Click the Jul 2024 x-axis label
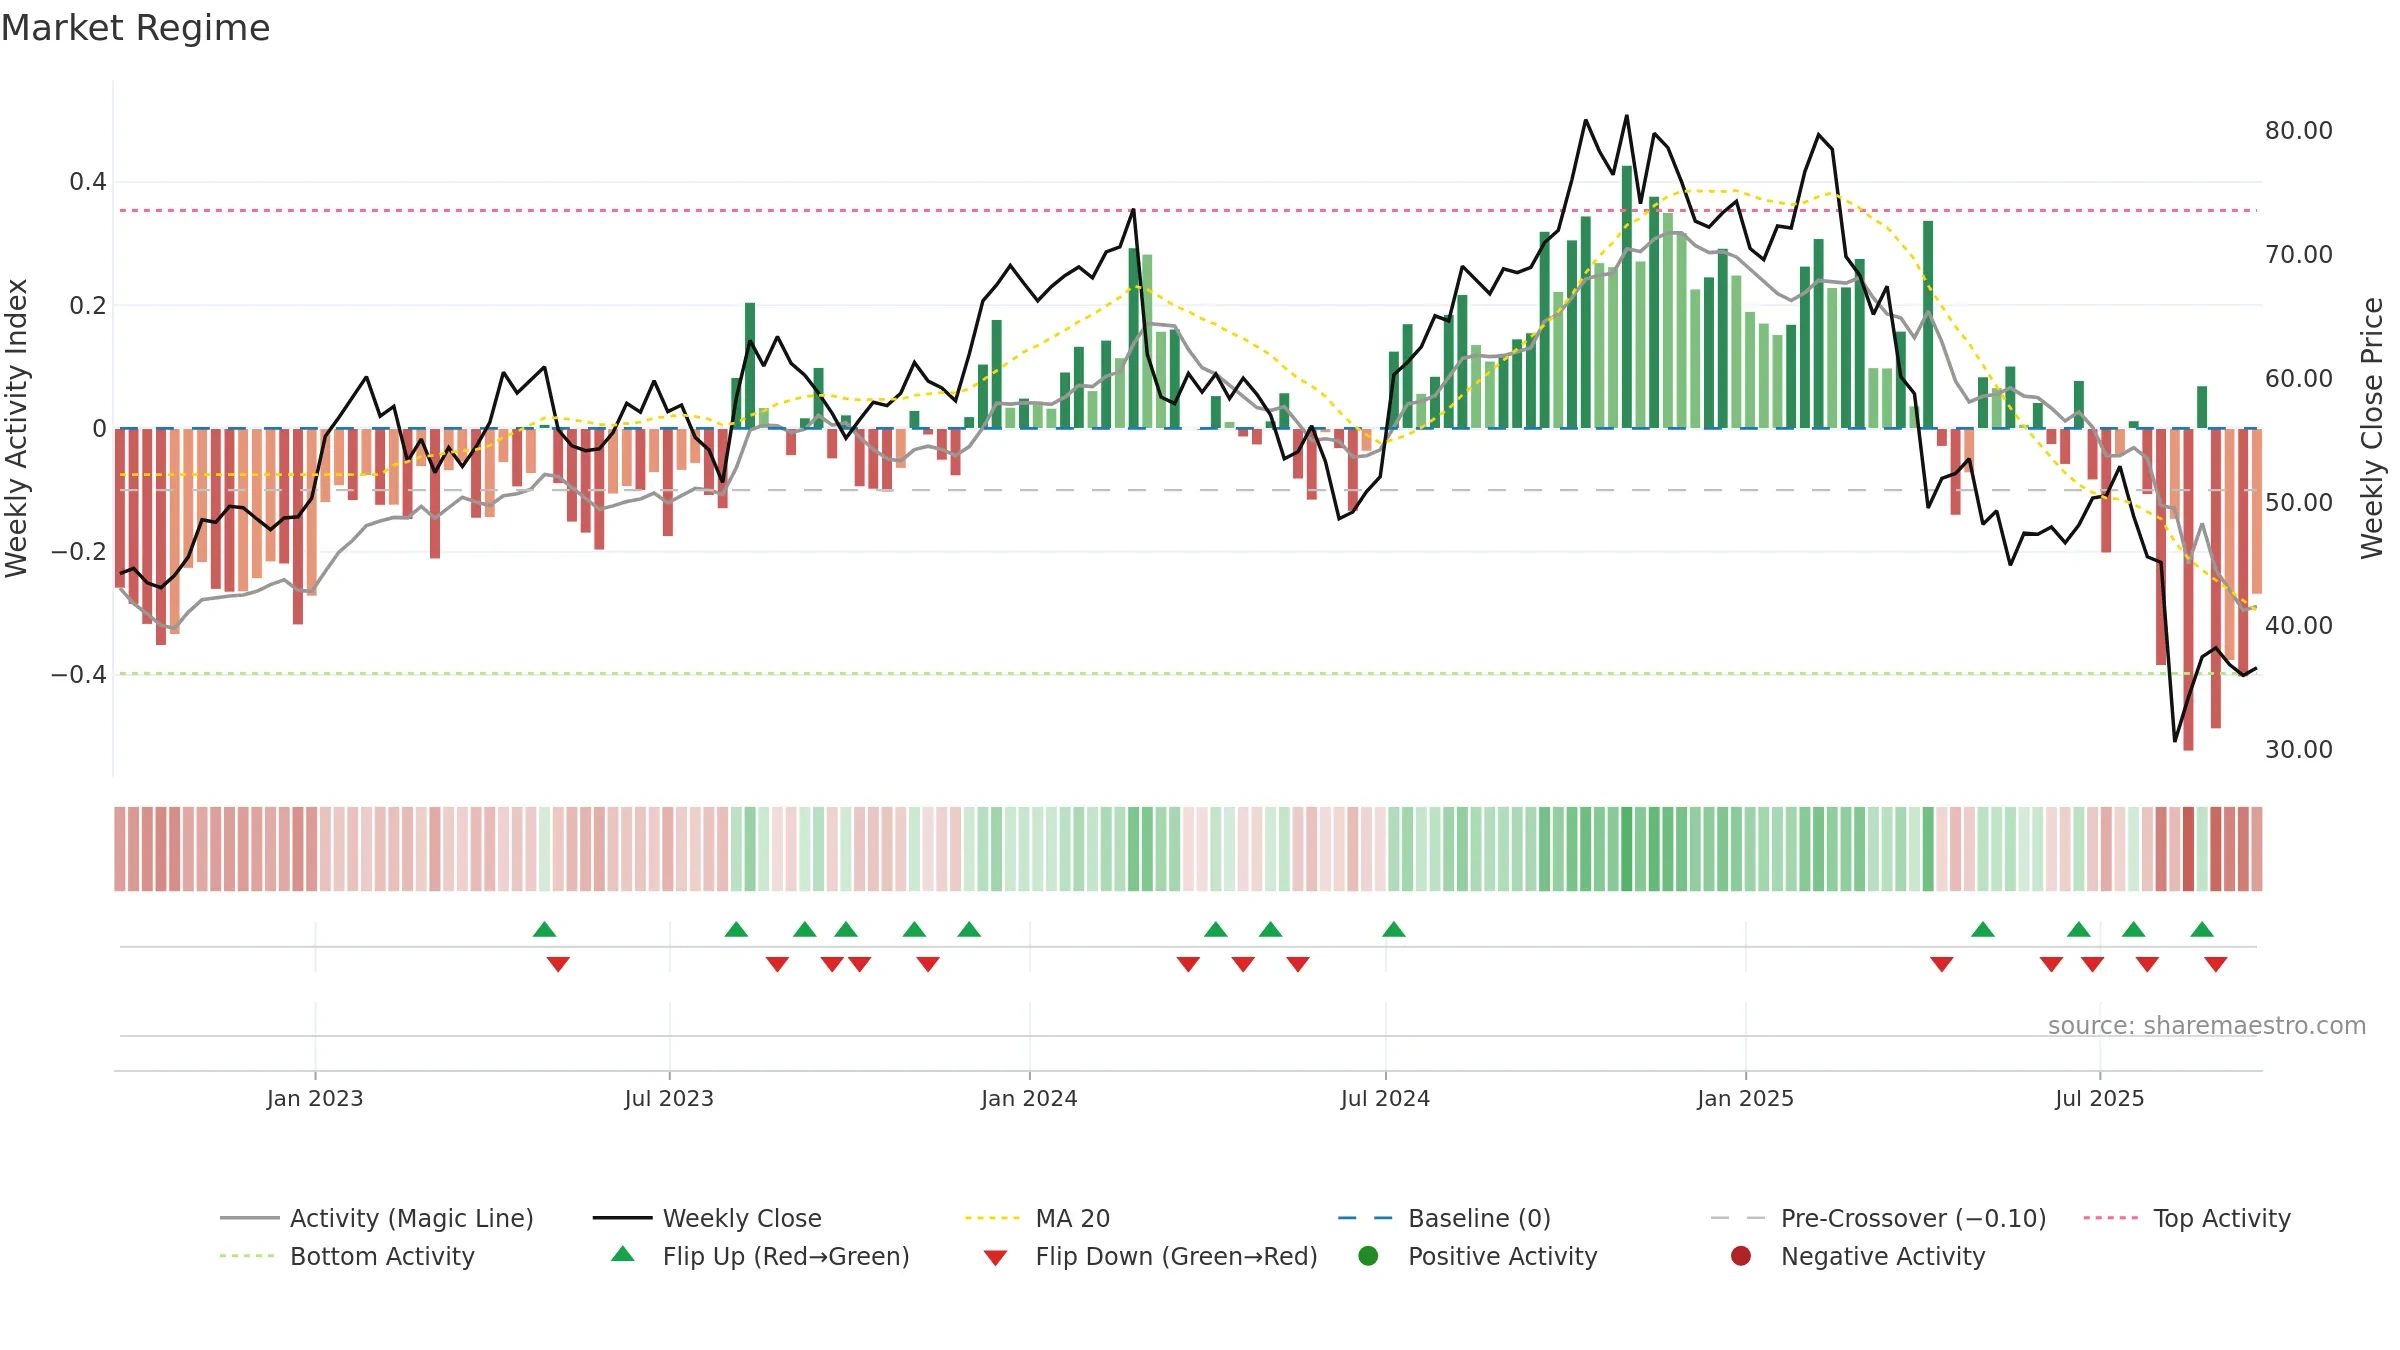This screenshot has height=1350, width=2400. (x=1385, y=1098)
